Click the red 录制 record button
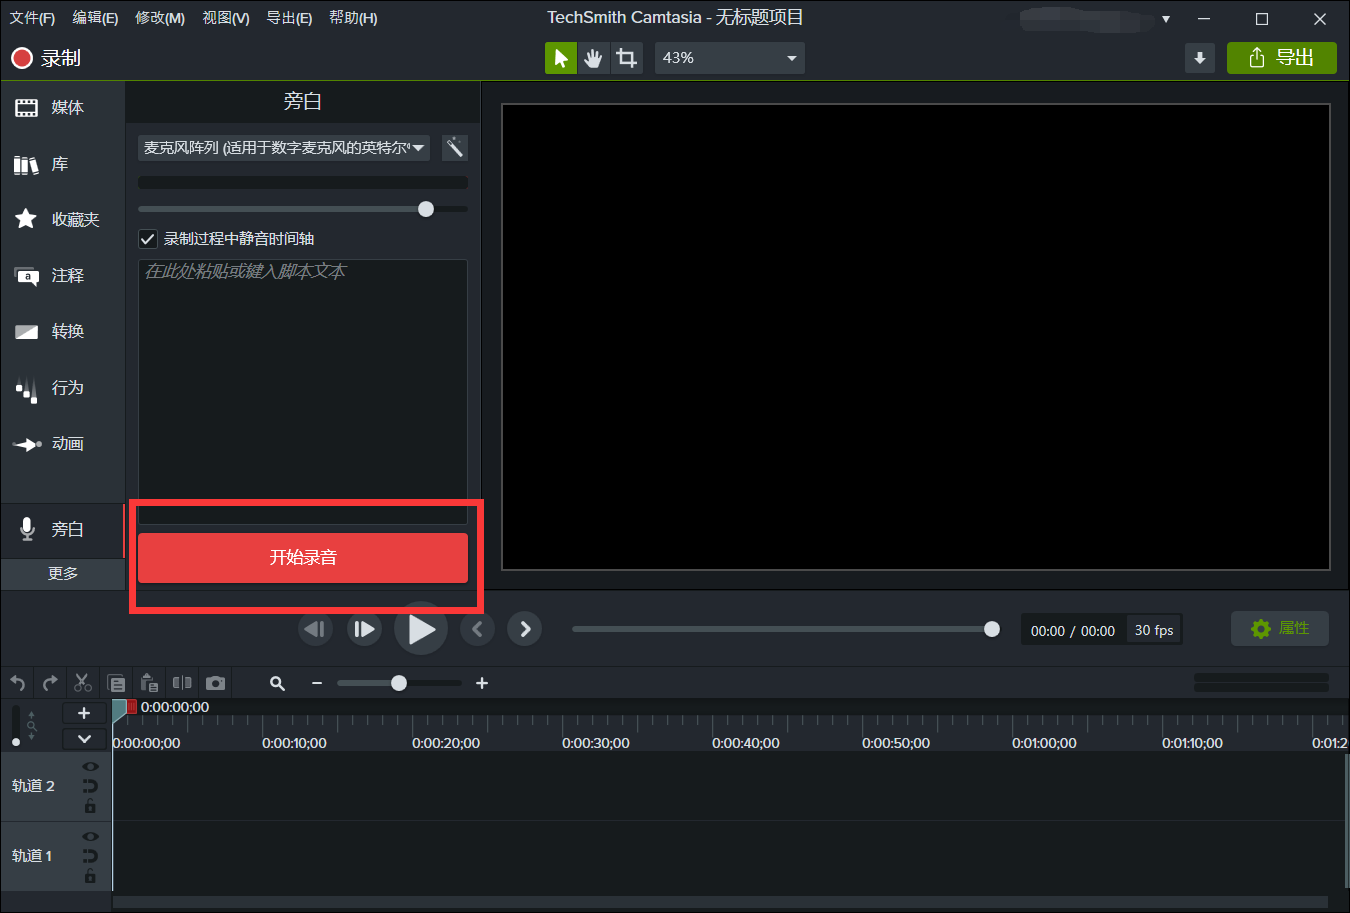The width and height of the screenshot is (1350, 913). 46,58
